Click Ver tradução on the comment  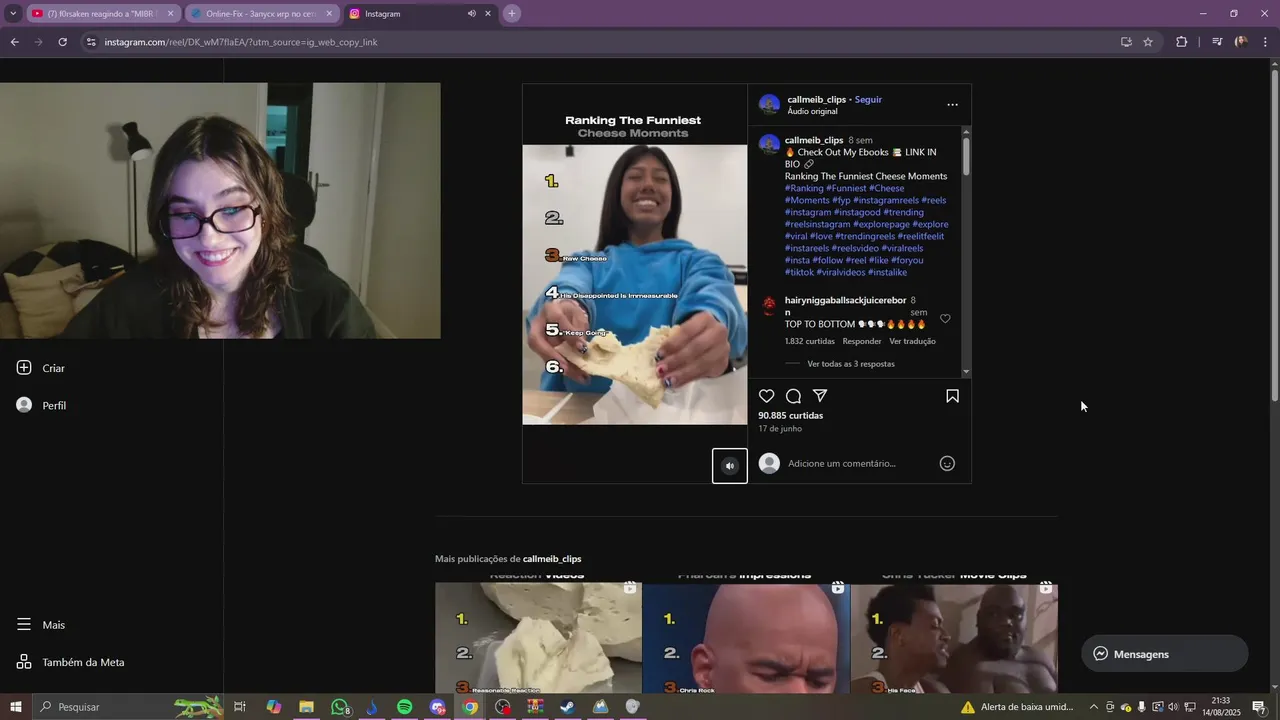912,341
